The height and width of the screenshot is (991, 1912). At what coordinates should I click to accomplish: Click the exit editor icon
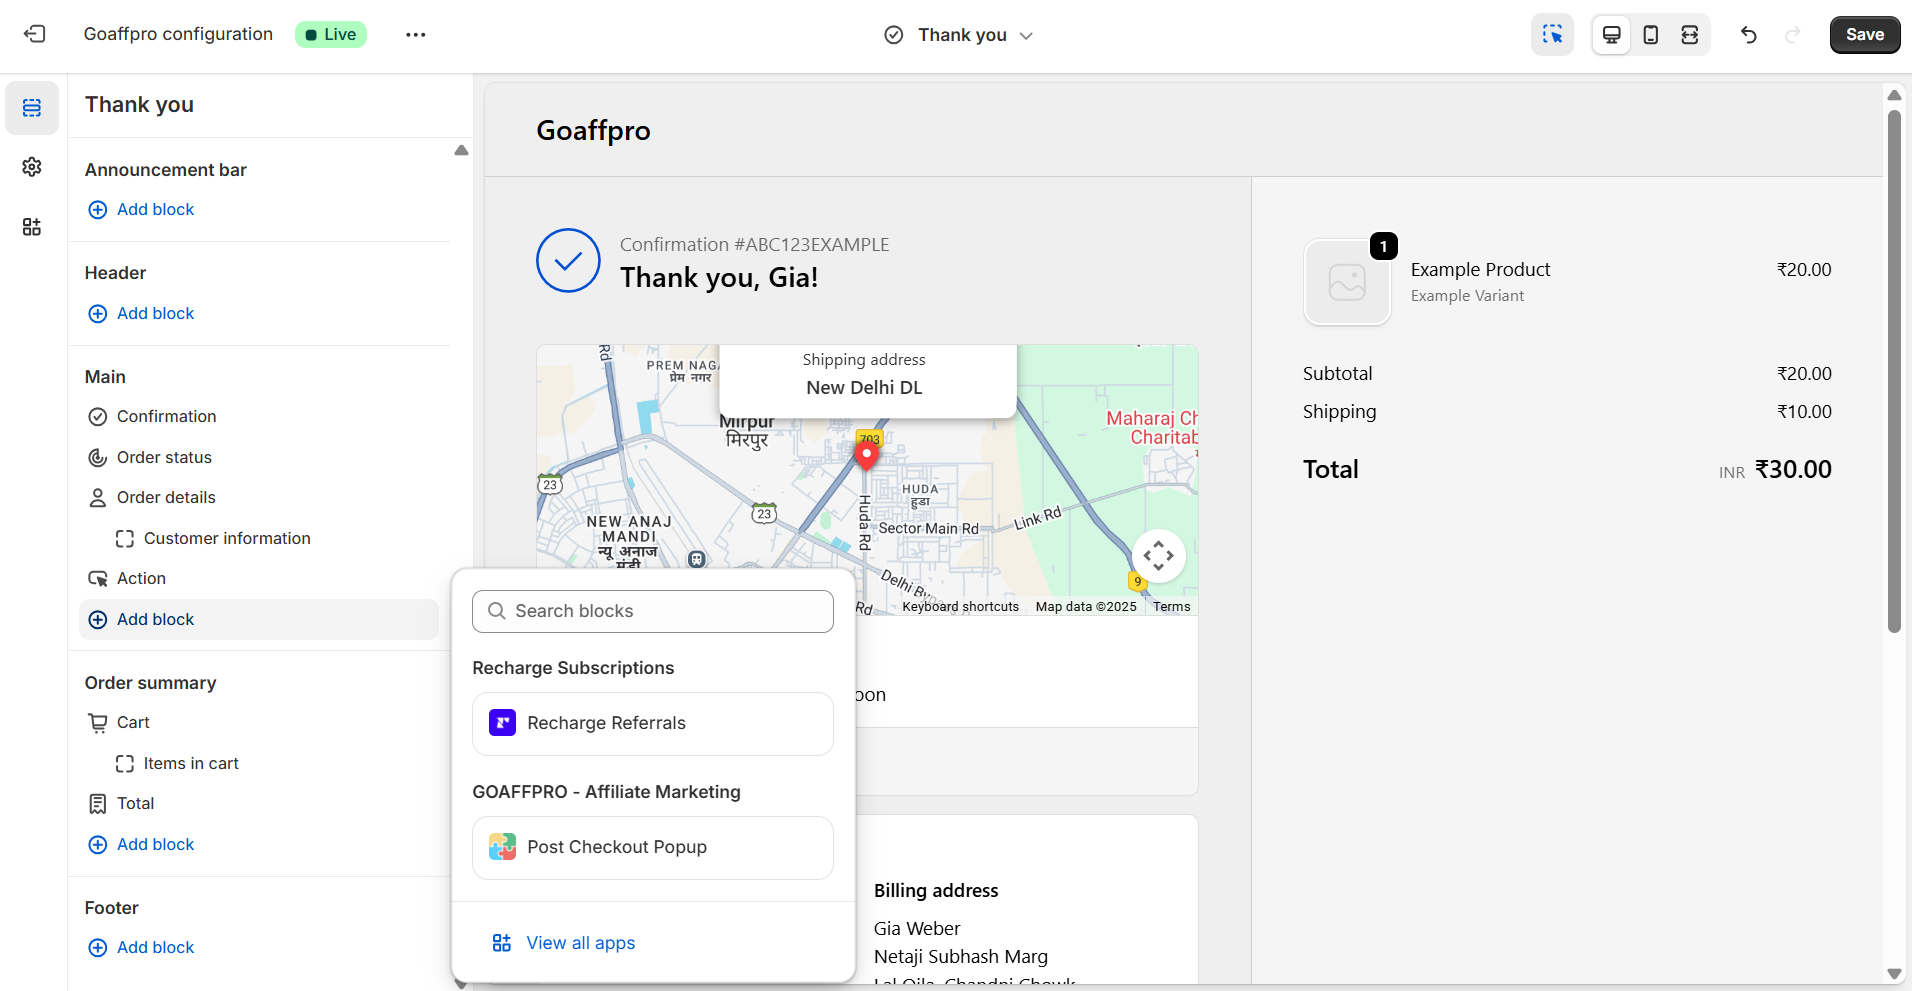(x=35, y=34)
